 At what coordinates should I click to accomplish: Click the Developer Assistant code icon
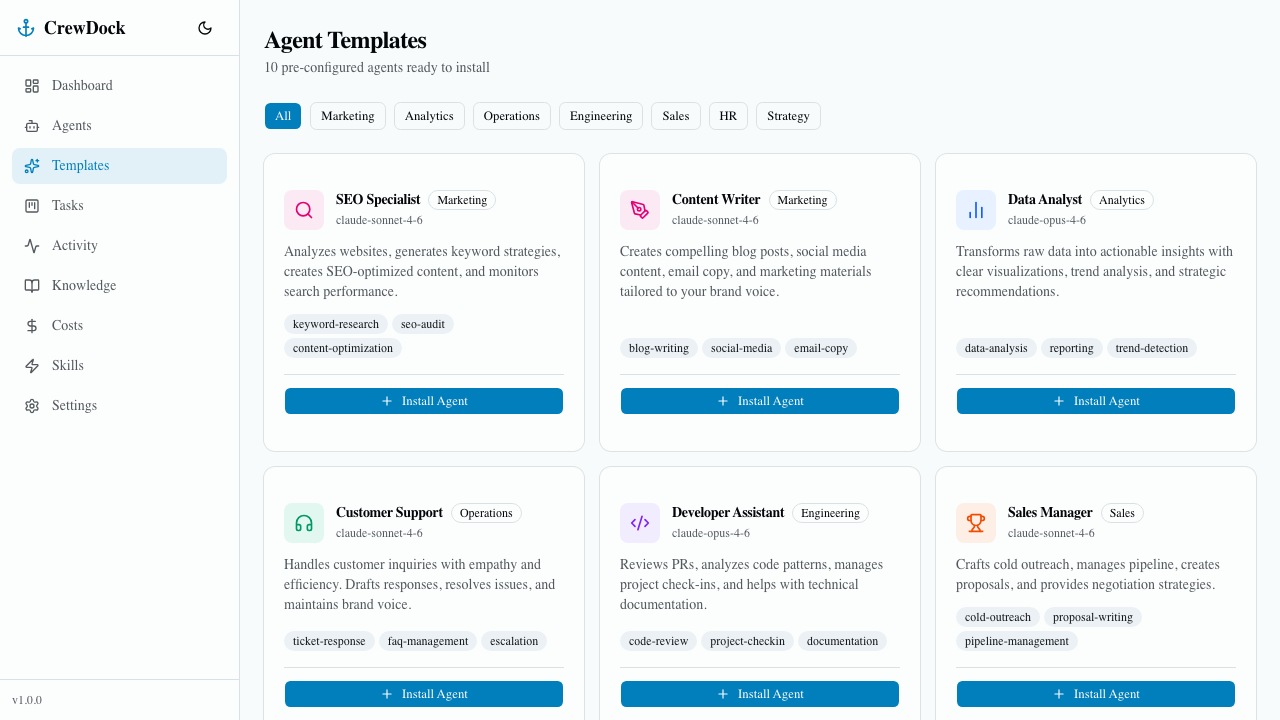tap(639, 522)
